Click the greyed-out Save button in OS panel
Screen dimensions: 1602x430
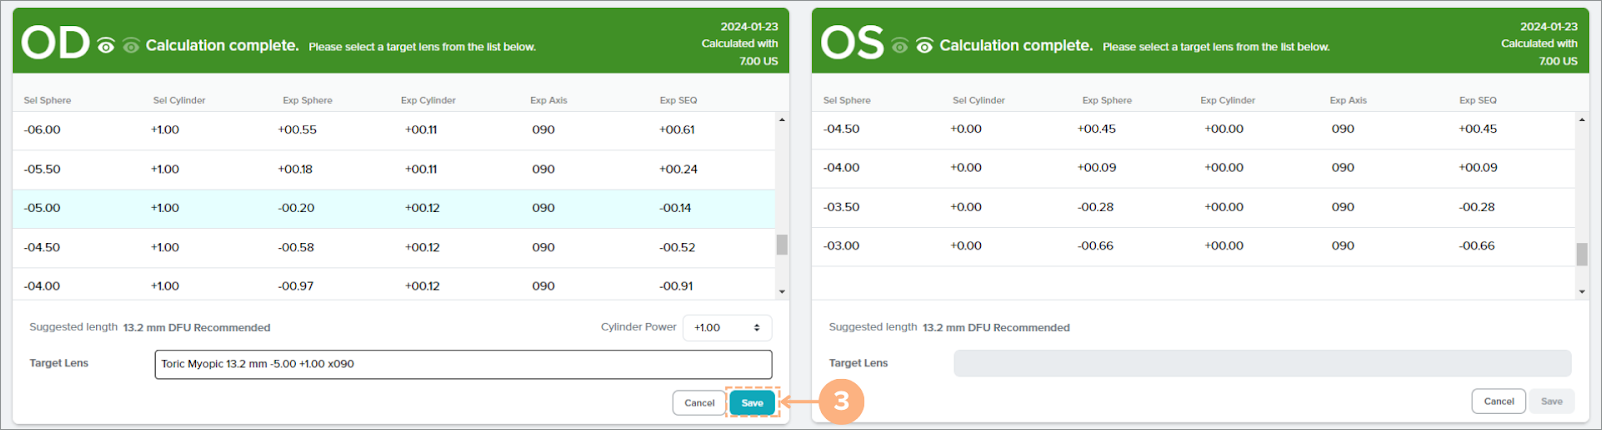1551,401
